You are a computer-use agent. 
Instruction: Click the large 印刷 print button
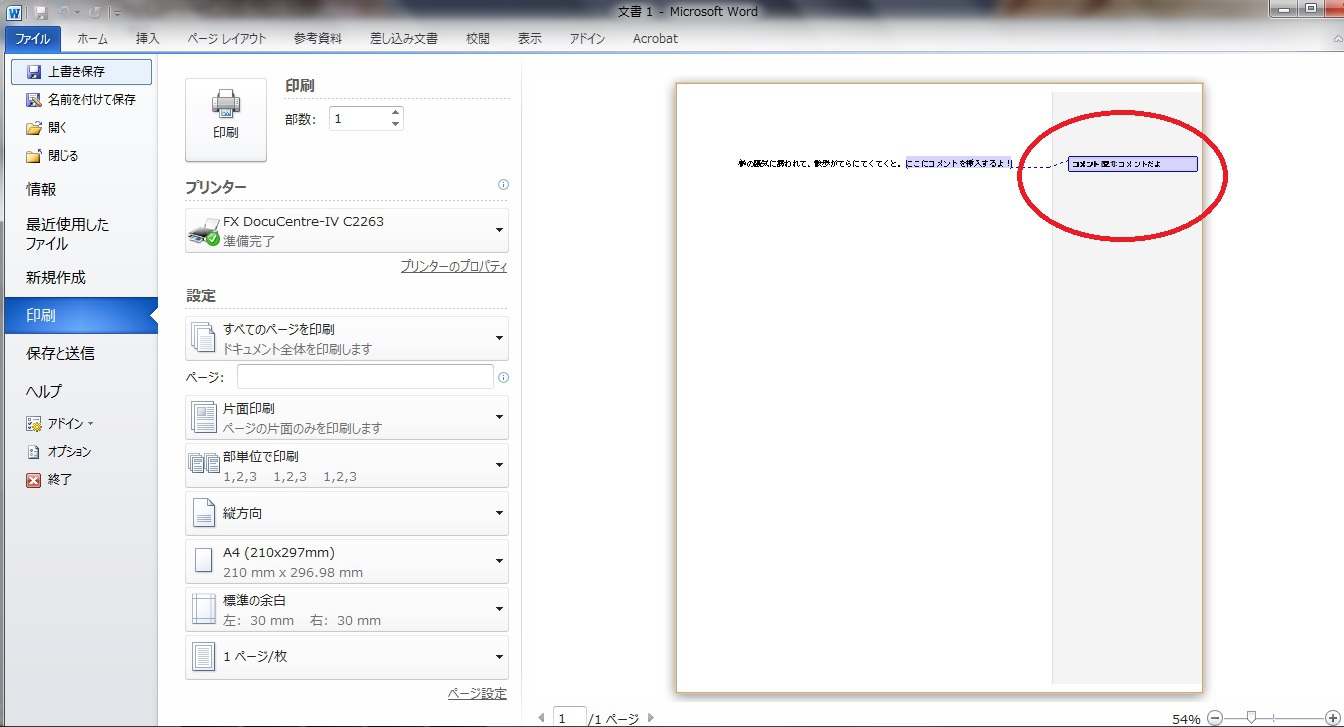click(226, 120)
